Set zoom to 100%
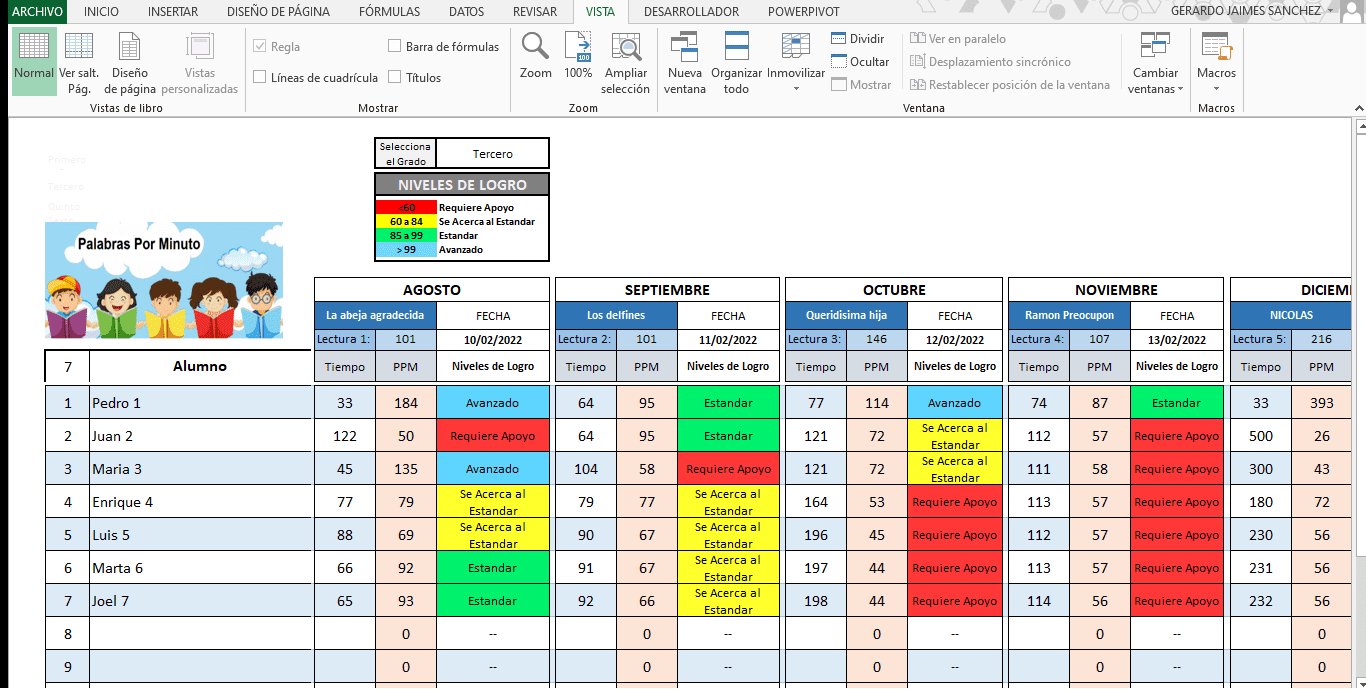Image resolution: width=1366 pixels, height=692 pixels. coord(578,56)
